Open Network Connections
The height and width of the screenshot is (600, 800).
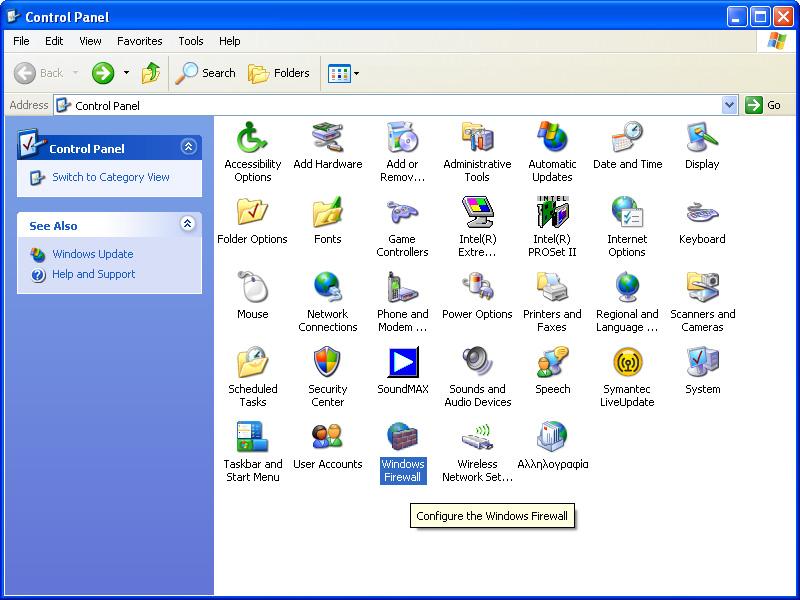tap(328, 302)
